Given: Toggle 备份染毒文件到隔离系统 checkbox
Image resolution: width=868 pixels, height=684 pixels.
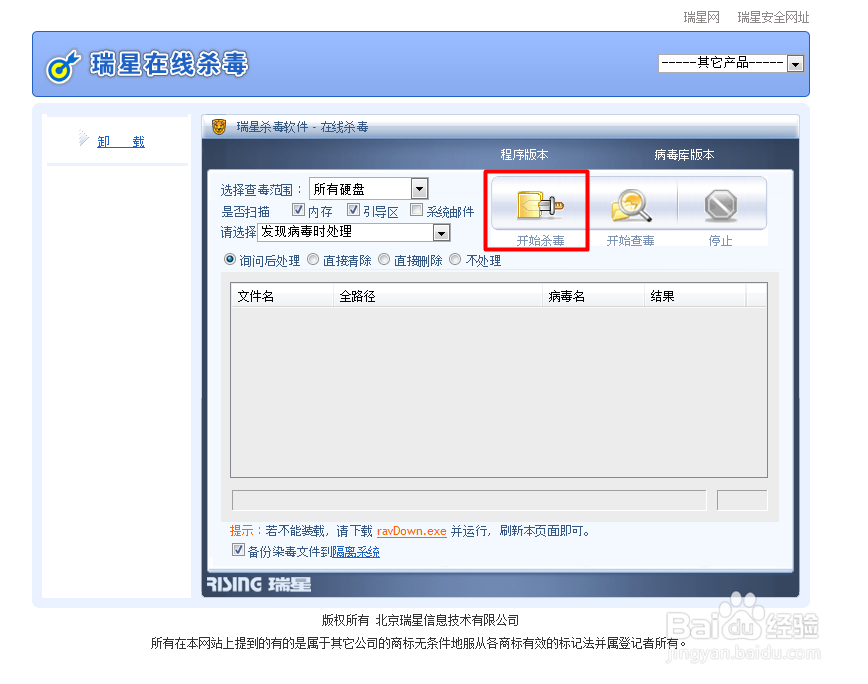Looking at the screenshot, I should (x=238, y=550).
